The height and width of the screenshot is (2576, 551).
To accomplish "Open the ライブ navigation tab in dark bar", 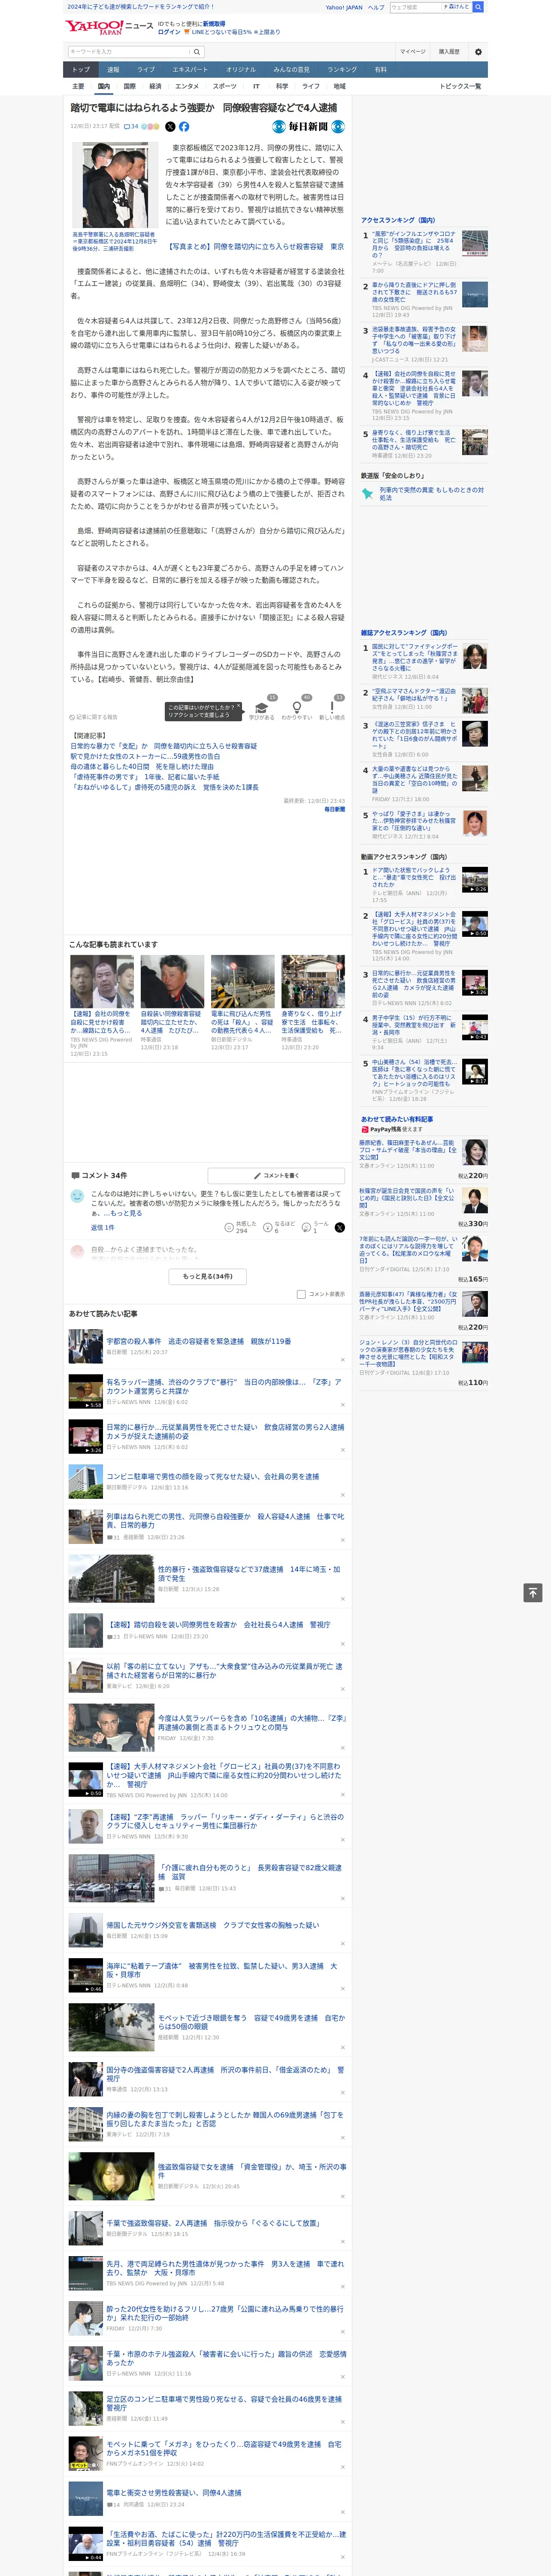I will click(146, 70).
